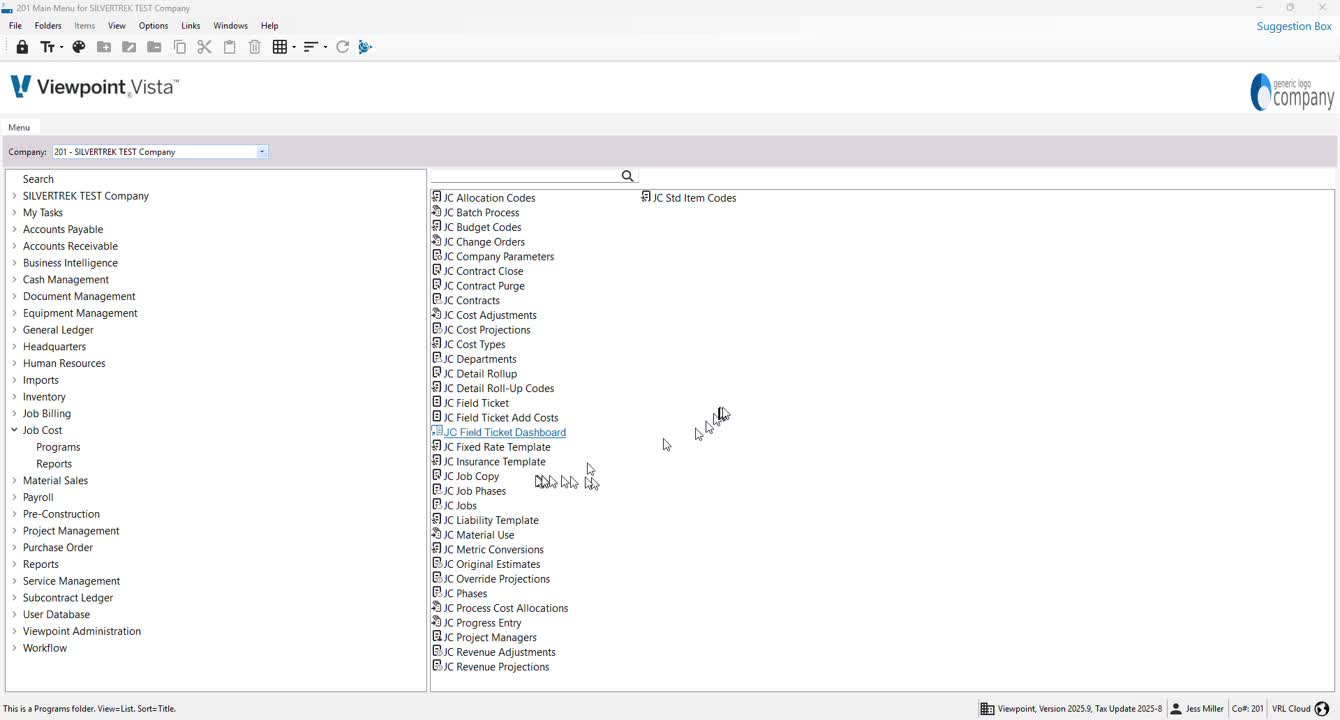The image size is (1340, 720).
Task: Click the JC Jobs program icon
Action: (x=437, y=505)
